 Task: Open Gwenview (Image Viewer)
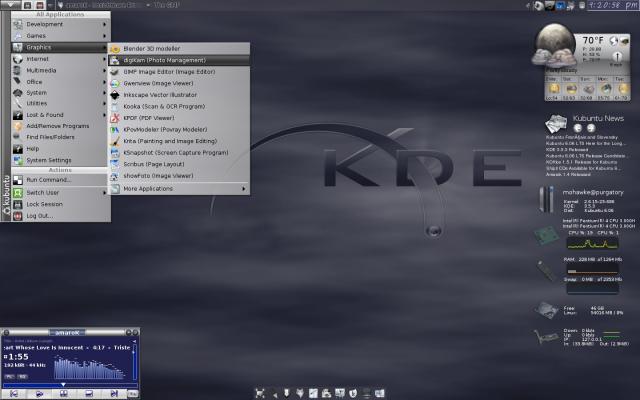[179, 83]
